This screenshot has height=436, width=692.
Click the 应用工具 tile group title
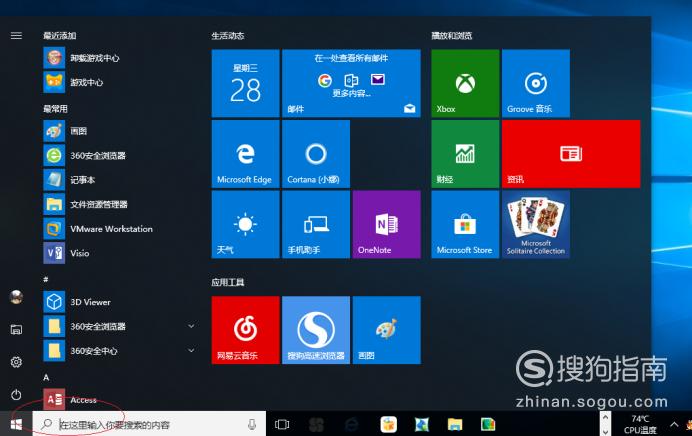point(228,282)
